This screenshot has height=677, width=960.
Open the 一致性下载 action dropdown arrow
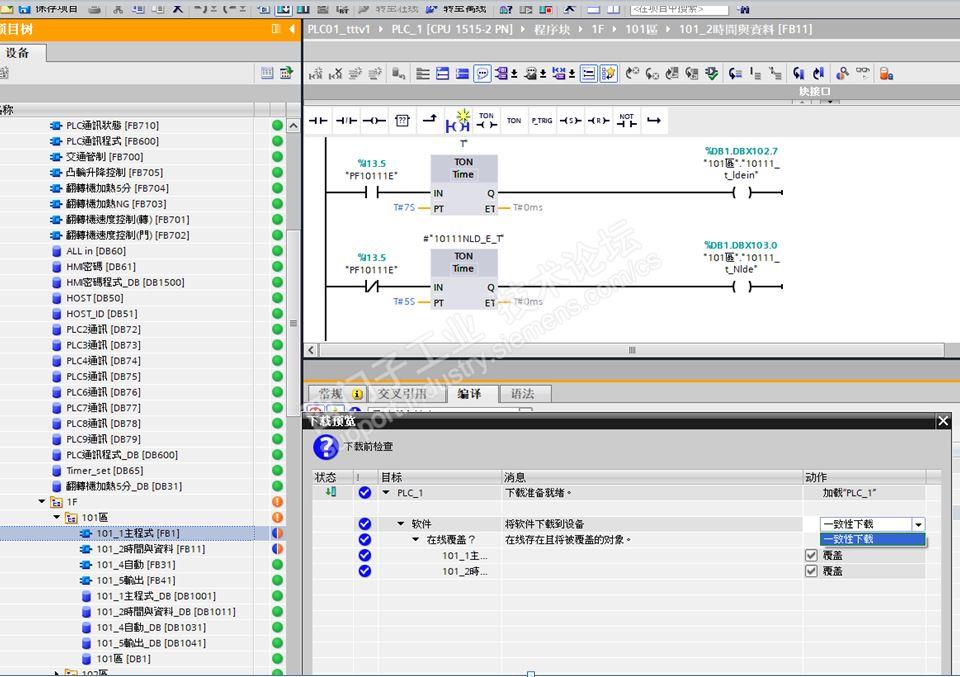pos(918,525)
